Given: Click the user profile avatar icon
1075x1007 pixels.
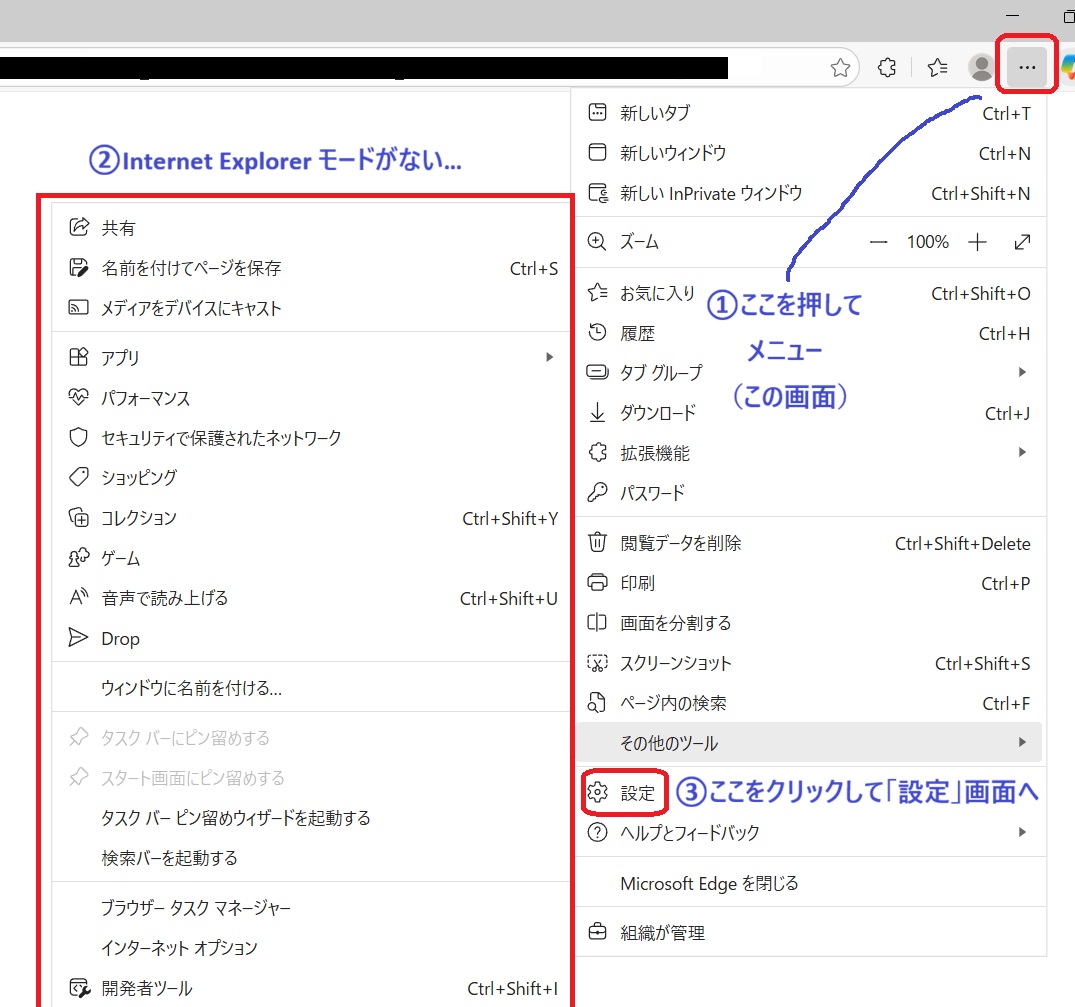Looking at the screenshot, I should (x=982, y=68).
